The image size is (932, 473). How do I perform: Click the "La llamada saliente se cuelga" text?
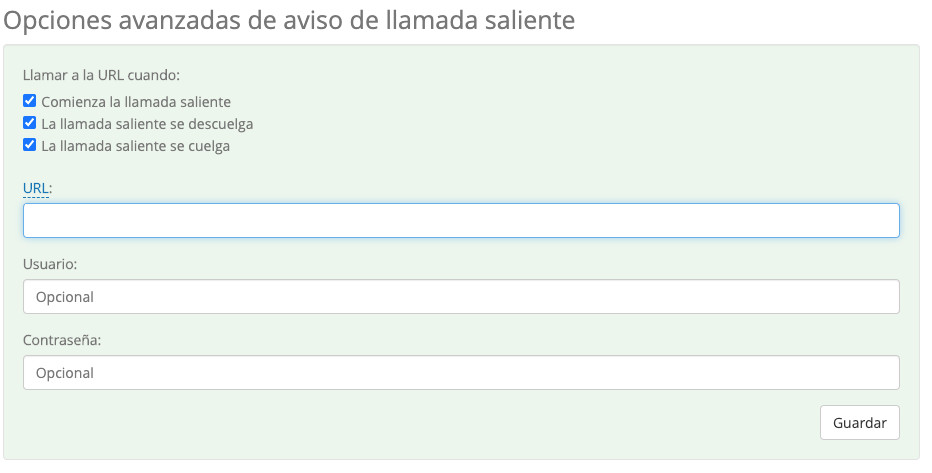[135, 146]
